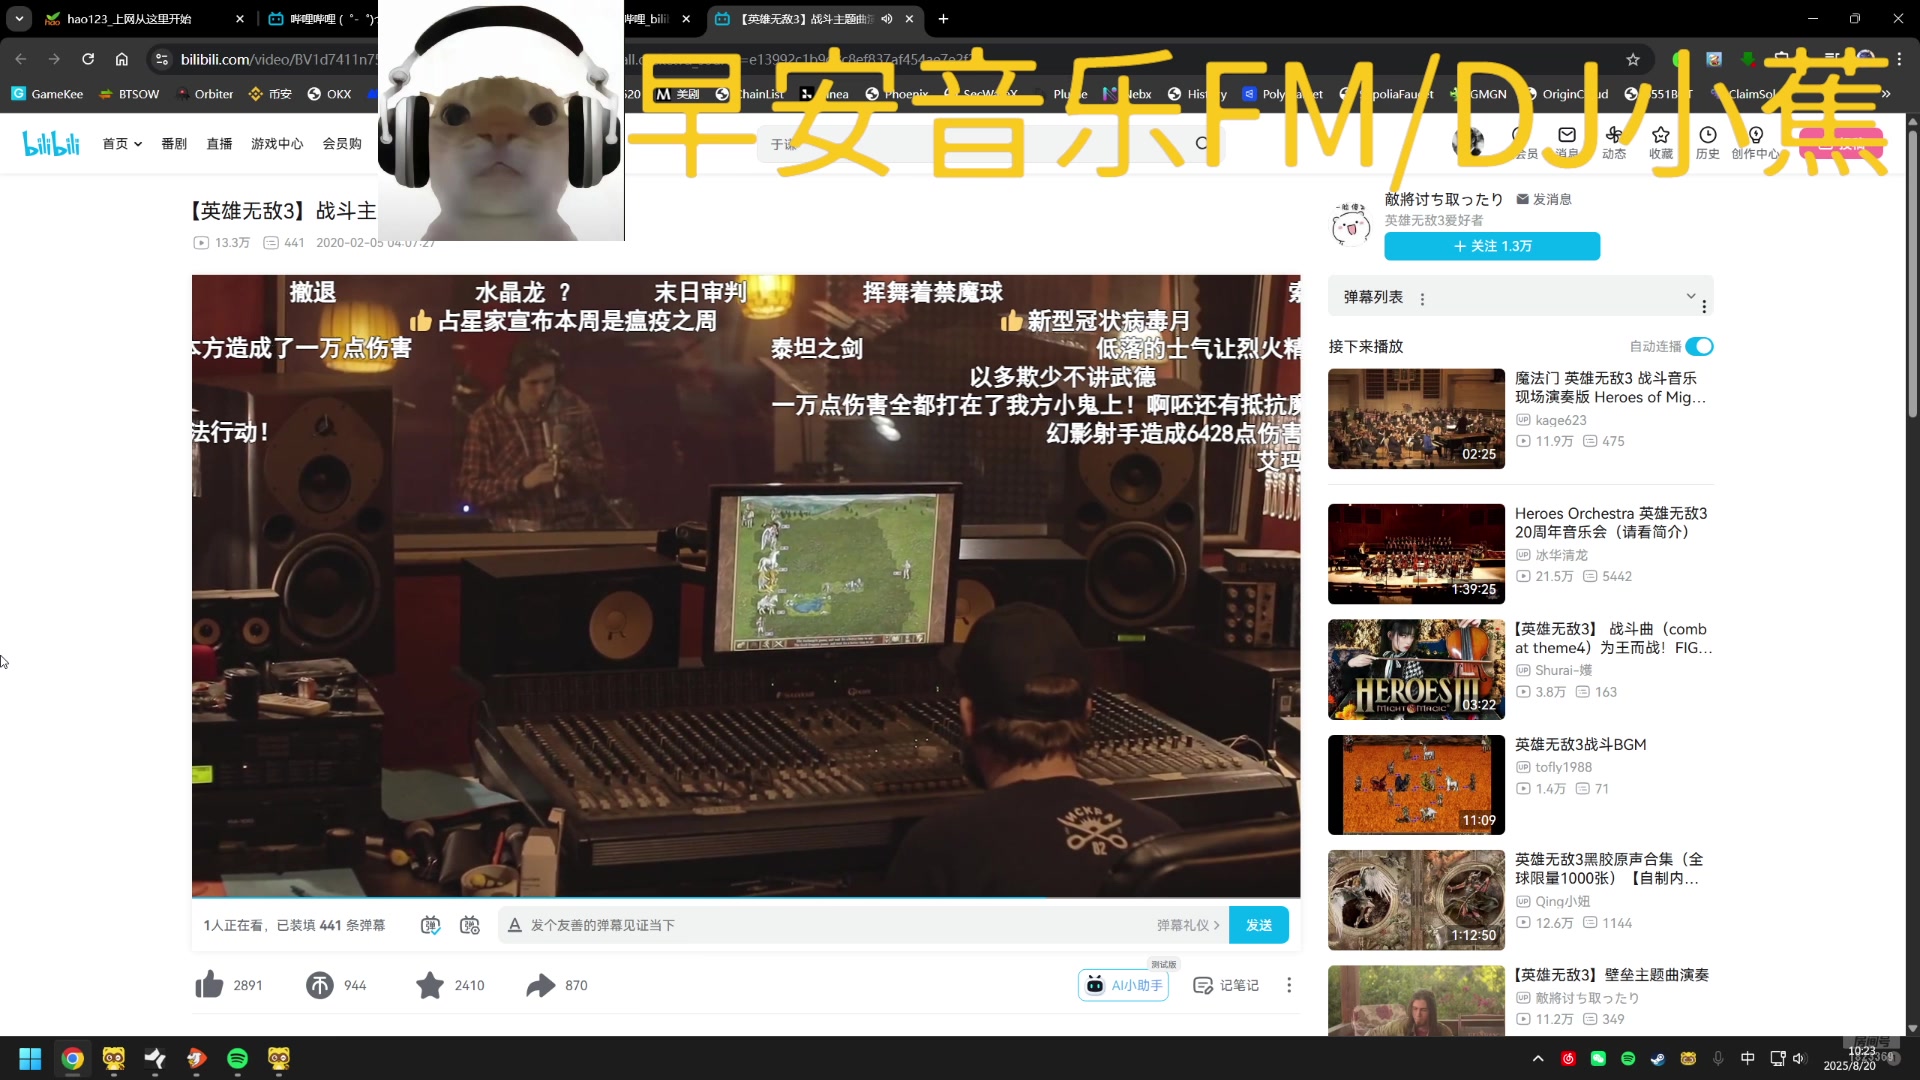Open 消息 messages icon
This screenshot has width=1920, height=1080.
(1567, 142)
